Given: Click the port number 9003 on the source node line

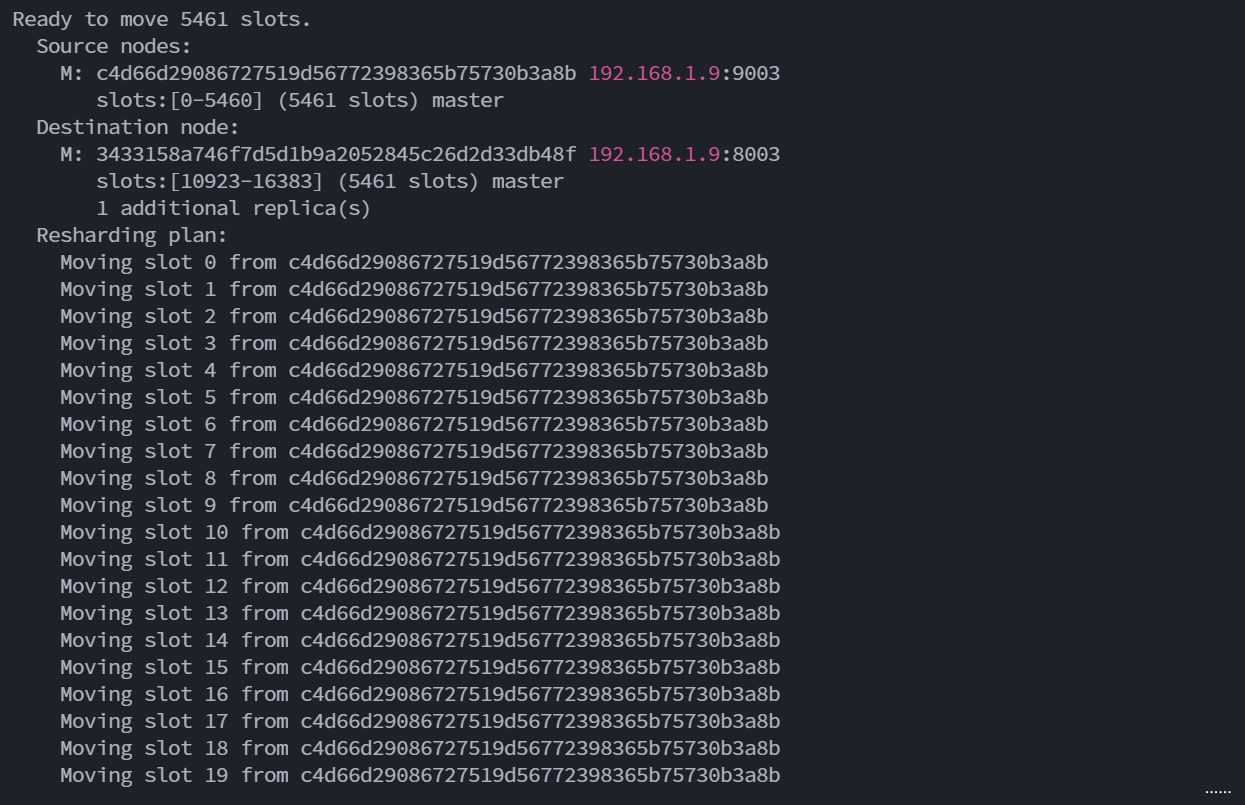Looking at the screenshot, I should click(756, 73).
